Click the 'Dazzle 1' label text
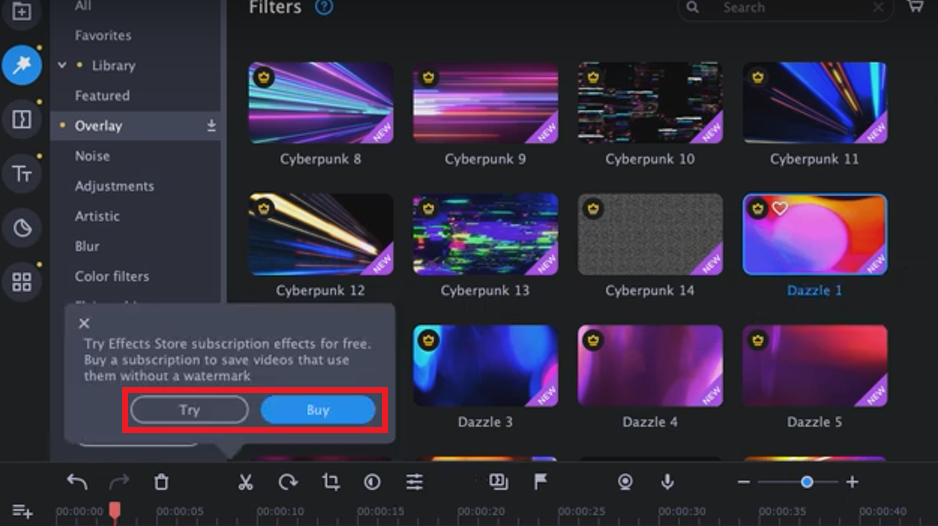 (x=814, y=291)
